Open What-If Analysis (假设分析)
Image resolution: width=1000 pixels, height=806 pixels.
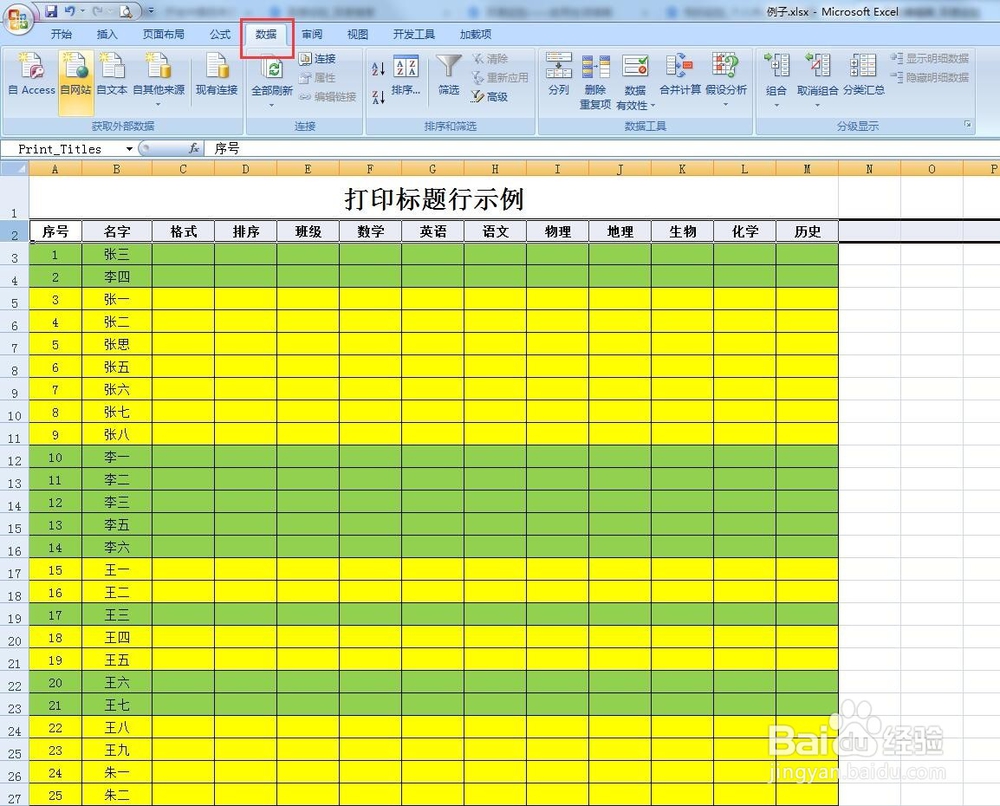pyautogui.click(x=726, y=80)
